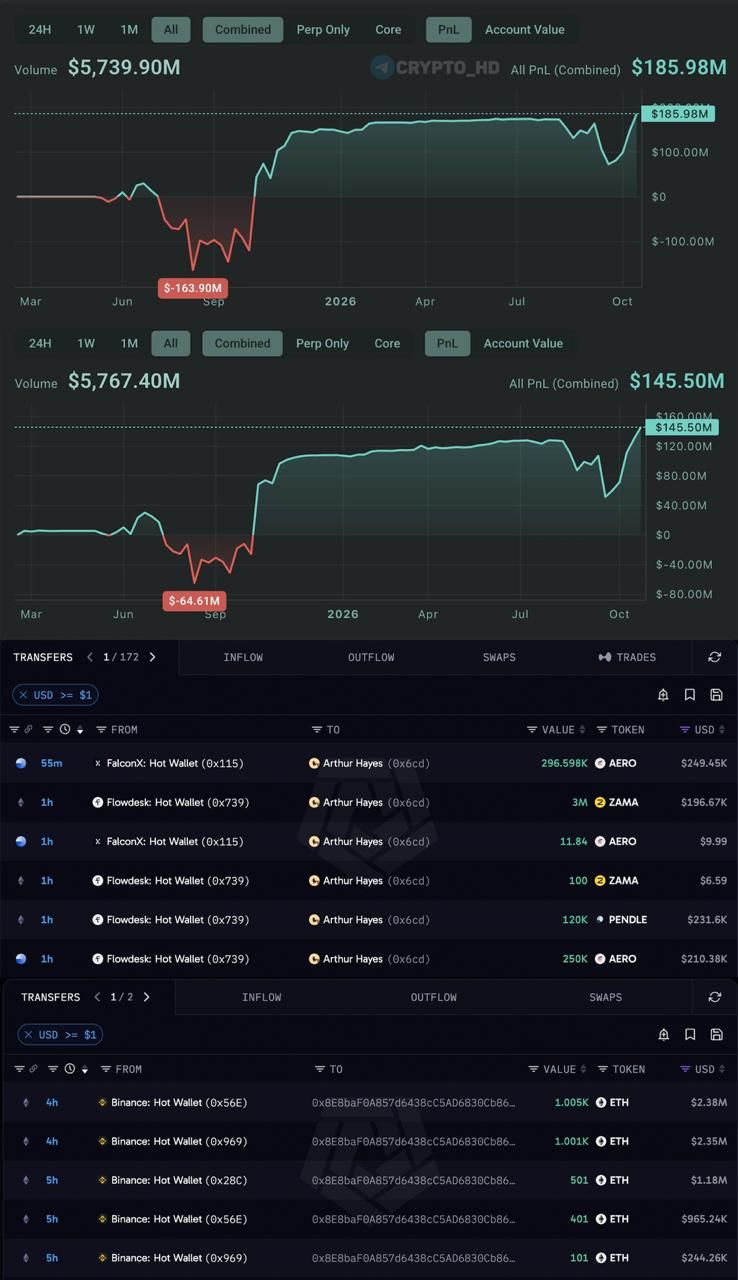Screen dimensions: 738x1280
Task: Toggle PnL view on the $145.50M chart
Action: tap(447, 343)
